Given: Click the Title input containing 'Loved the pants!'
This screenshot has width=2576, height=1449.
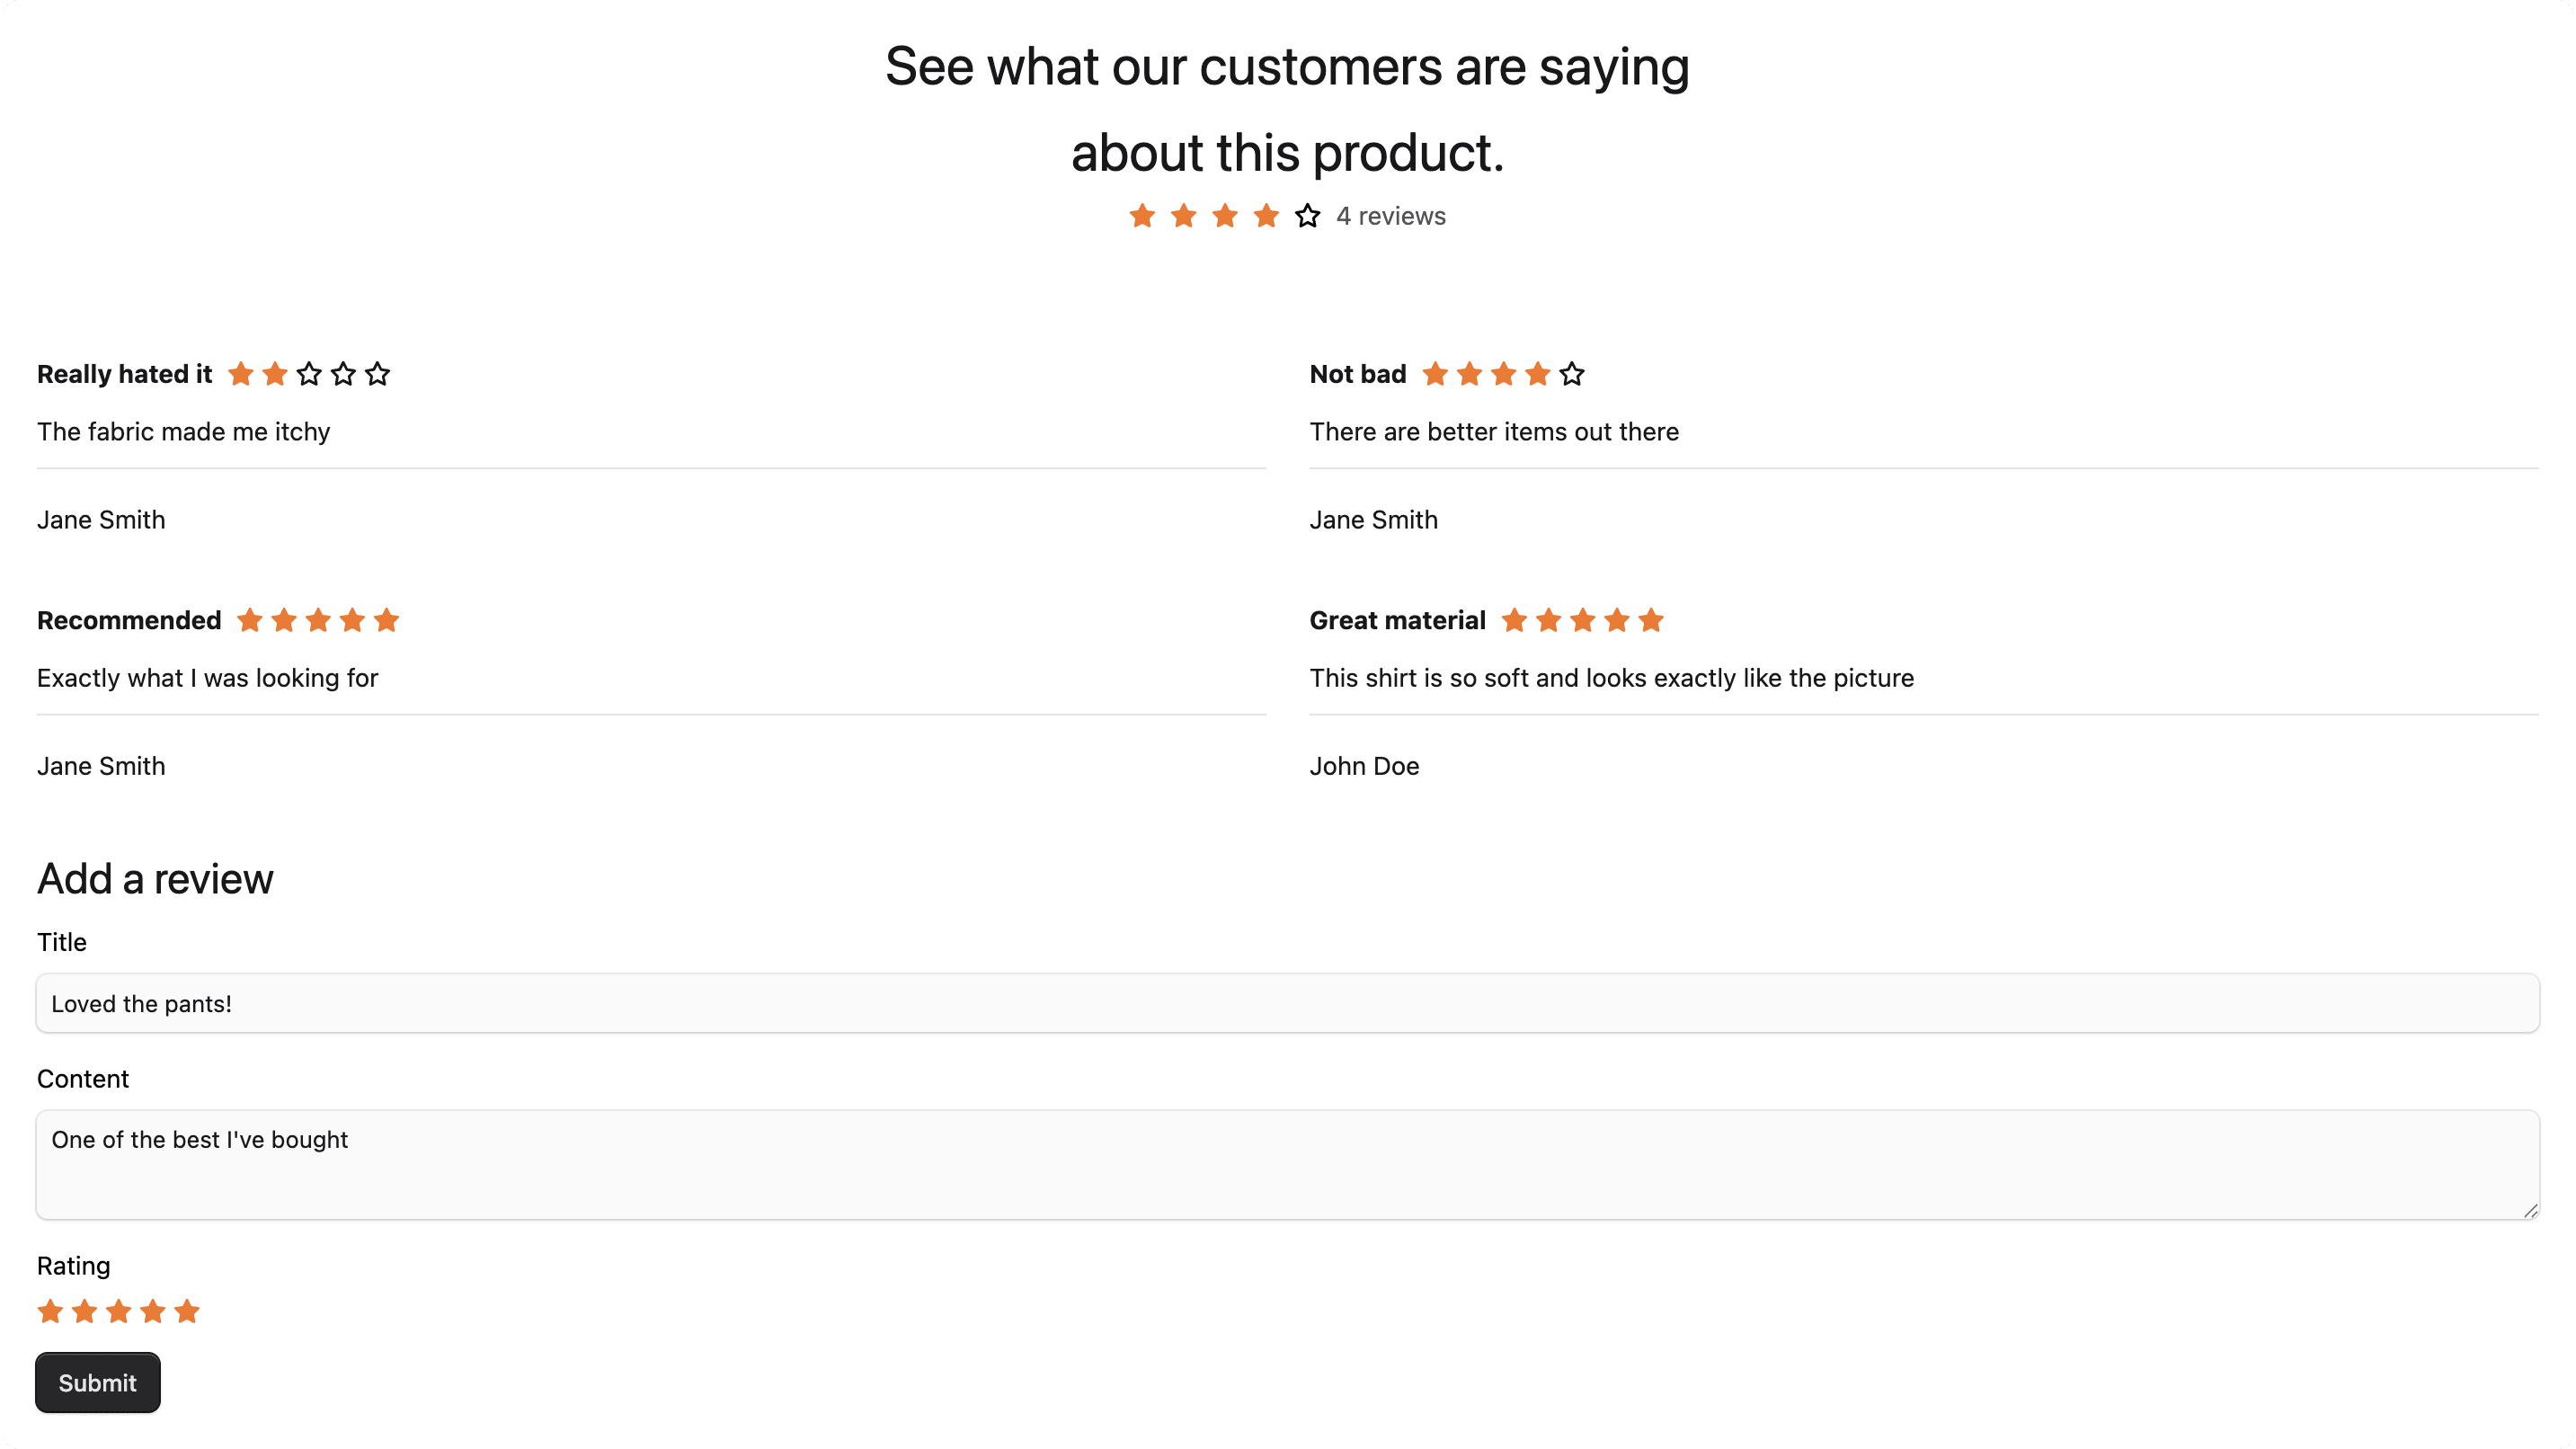Looking at the screenshot, I should click(x=1287, y=1003).
